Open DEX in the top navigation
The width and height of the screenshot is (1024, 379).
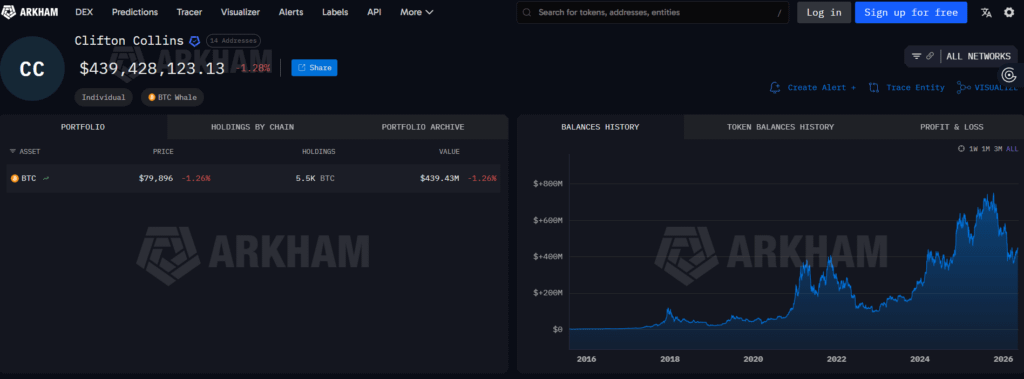pyautogui.click(x=84, y=12)
